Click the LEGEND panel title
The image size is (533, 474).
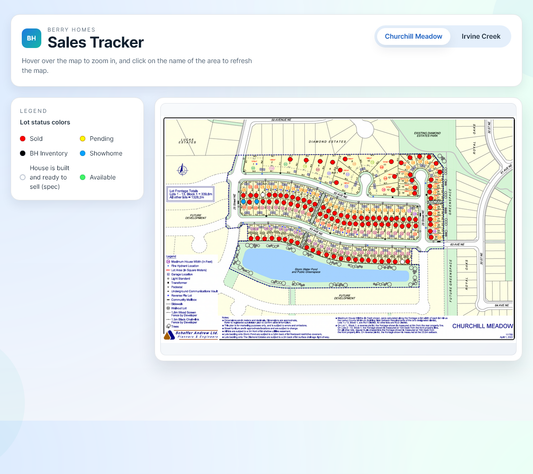(x=33, y=111)
